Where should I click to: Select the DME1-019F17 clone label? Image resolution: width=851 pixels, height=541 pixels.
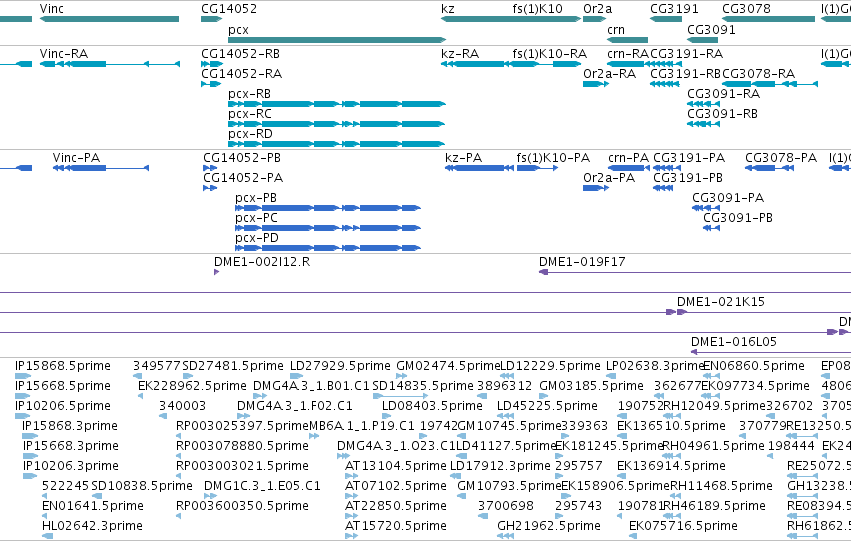pyautogui.click(x=582, y=262)
